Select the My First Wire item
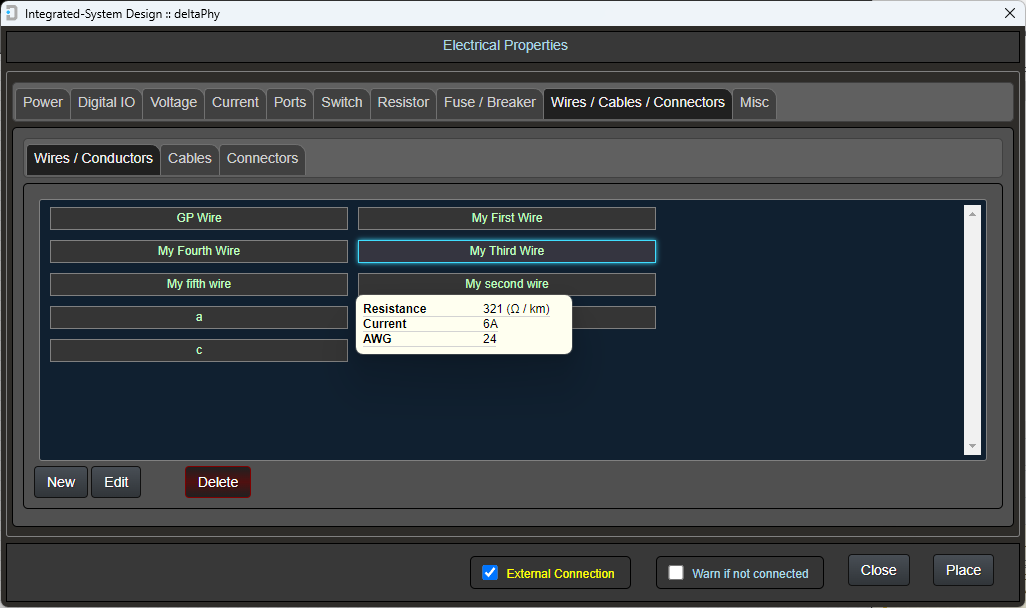The image size is (1026, 608). [x=507, y=218]
